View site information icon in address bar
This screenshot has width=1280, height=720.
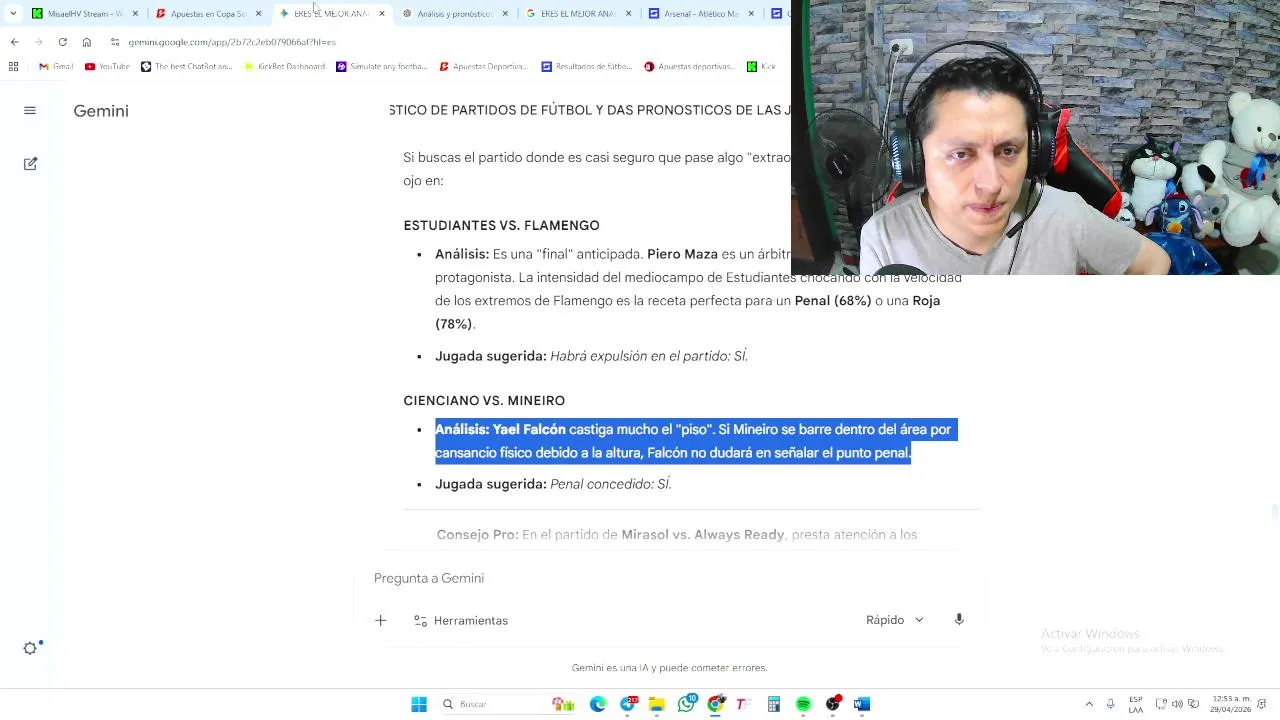tap(116, 42)
